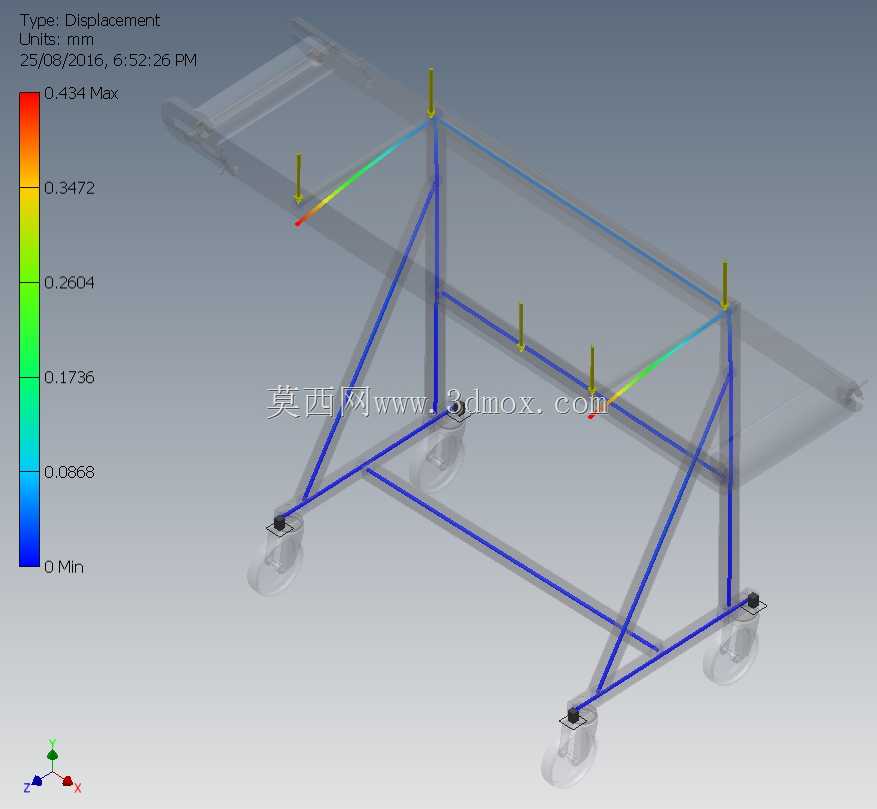Screen dimensions: 877x809
Task: Click the 'Units: mm' label
Action: (x=56, y=40)
